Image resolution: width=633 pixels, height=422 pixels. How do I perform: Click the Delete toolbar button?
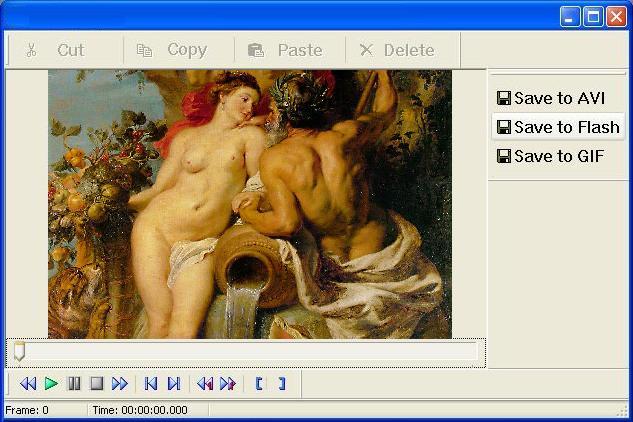[402, 50]
